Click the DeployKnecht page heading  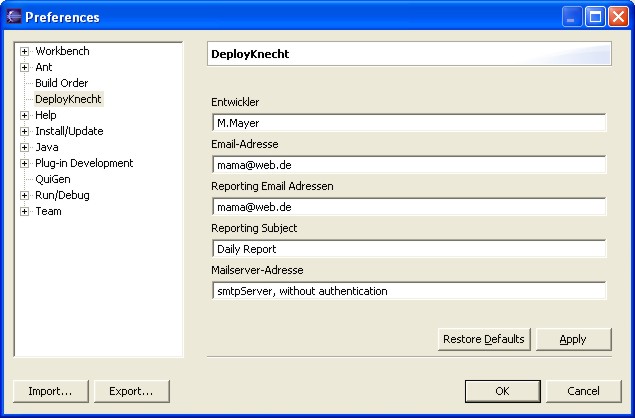coord(250,54)
